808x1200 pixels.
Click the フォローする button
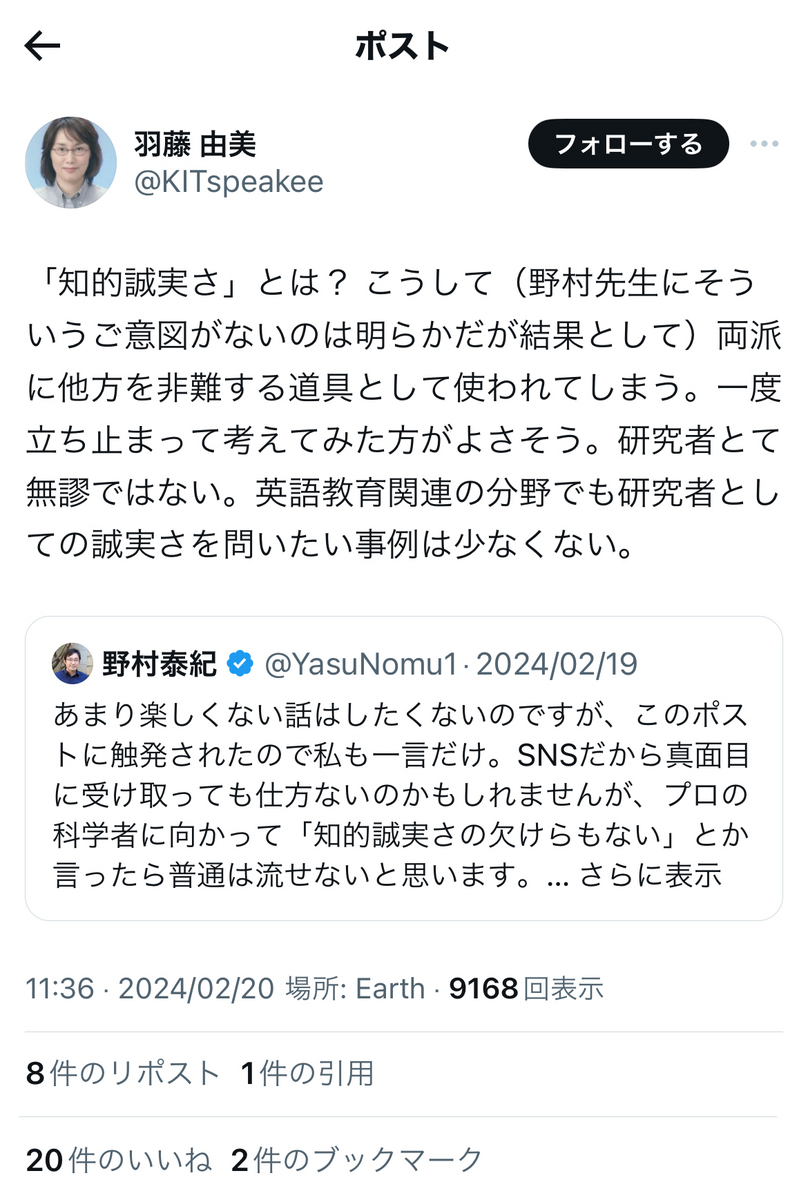click(629, 144)
